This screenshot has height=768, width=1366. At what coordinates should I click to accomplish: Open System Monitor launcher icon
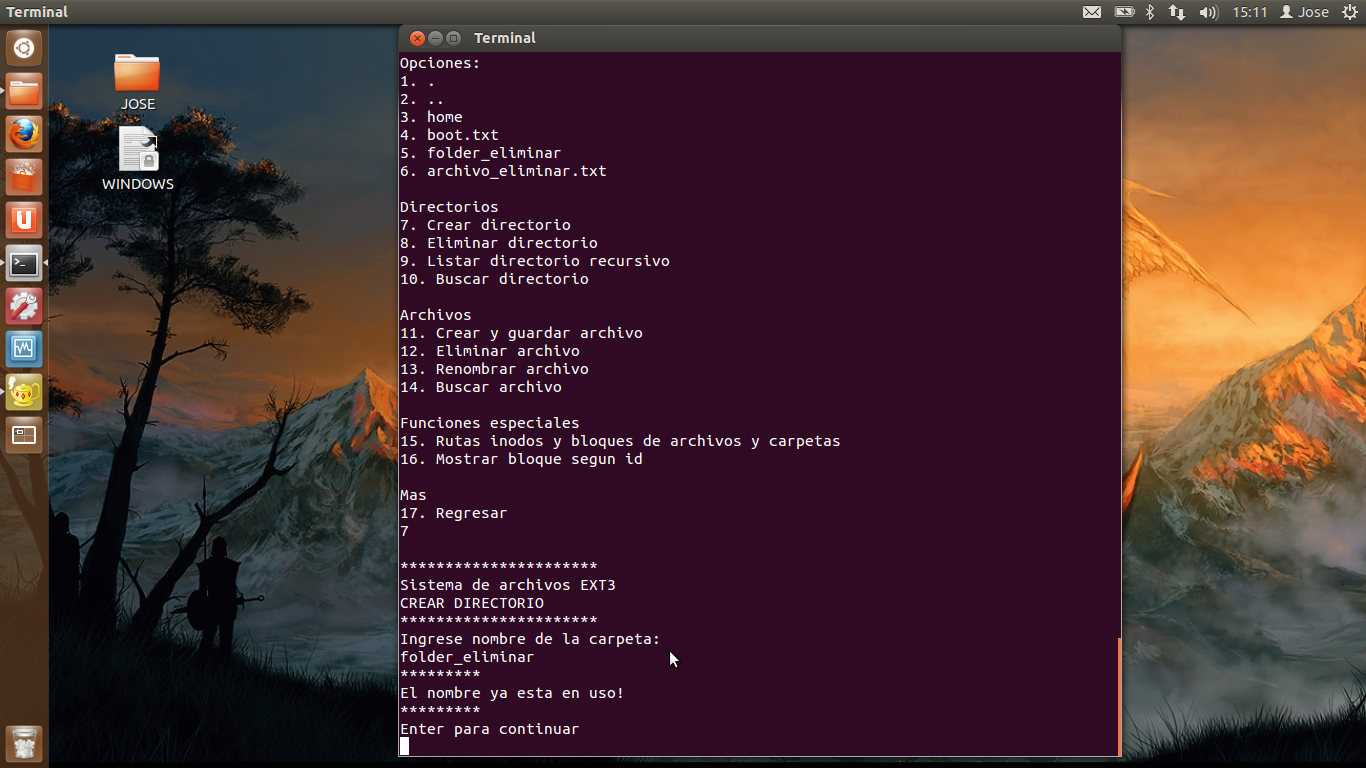[24, 350]
